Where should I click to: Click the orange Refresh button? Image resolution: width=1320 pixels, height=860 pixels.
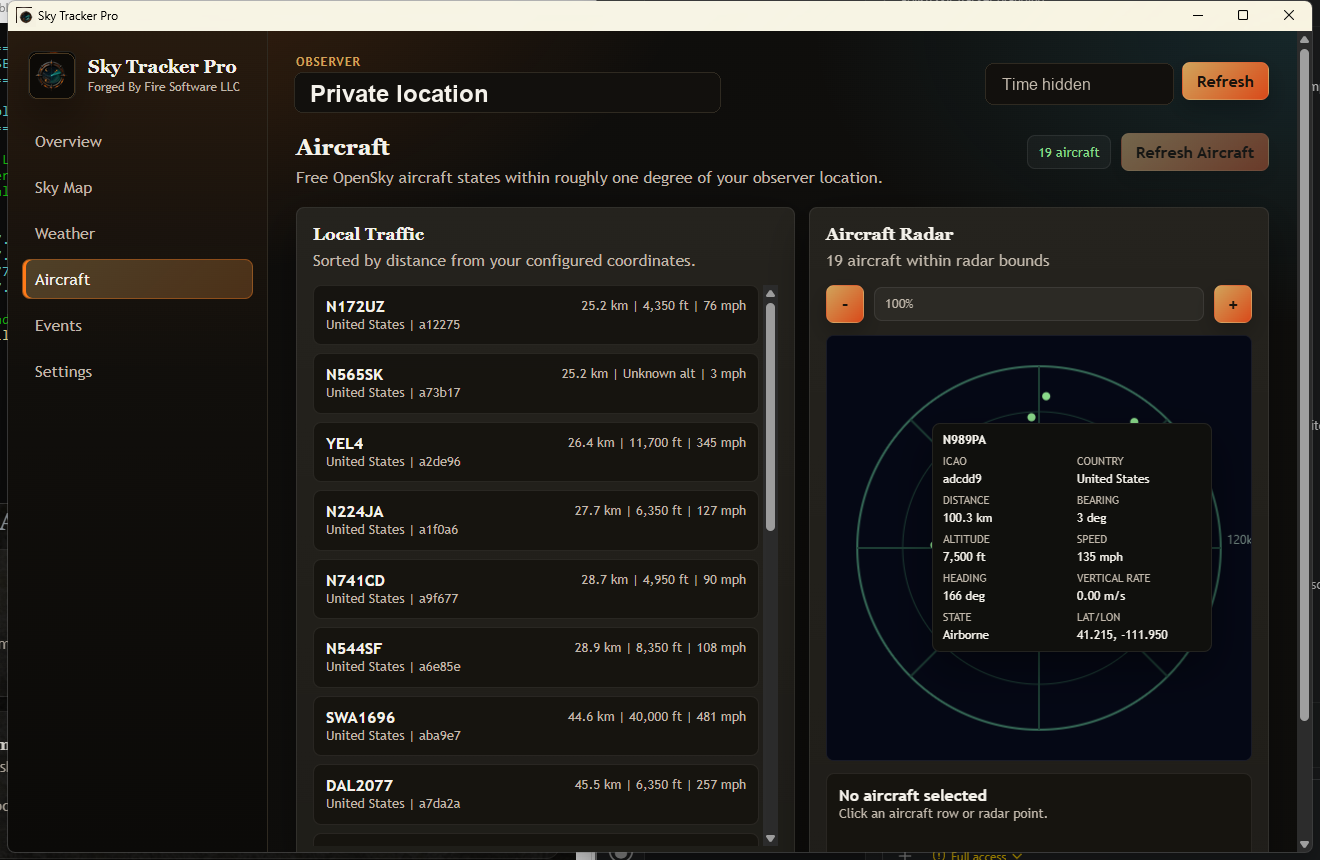click(x=1225, y=82)
